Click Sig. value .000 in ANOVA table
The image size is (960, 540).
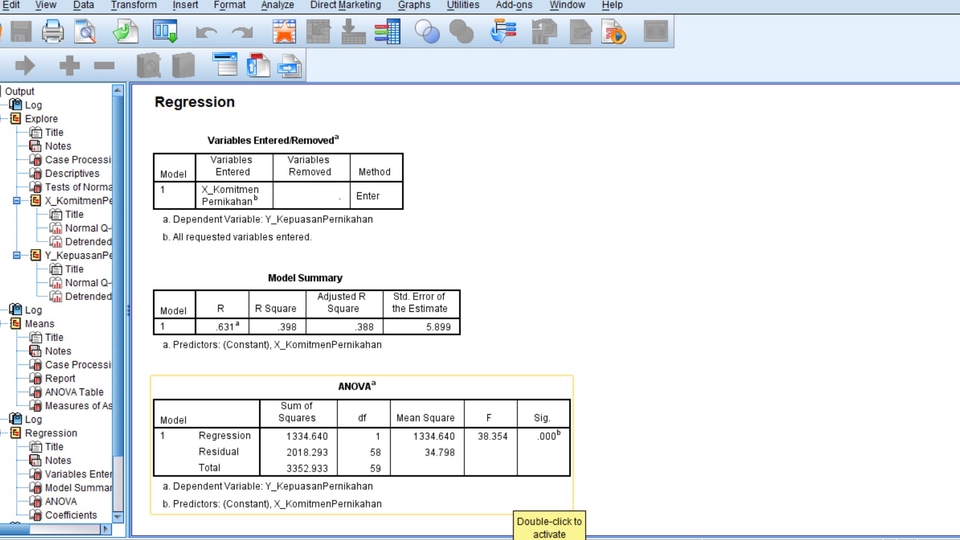(x=548, y=436)
